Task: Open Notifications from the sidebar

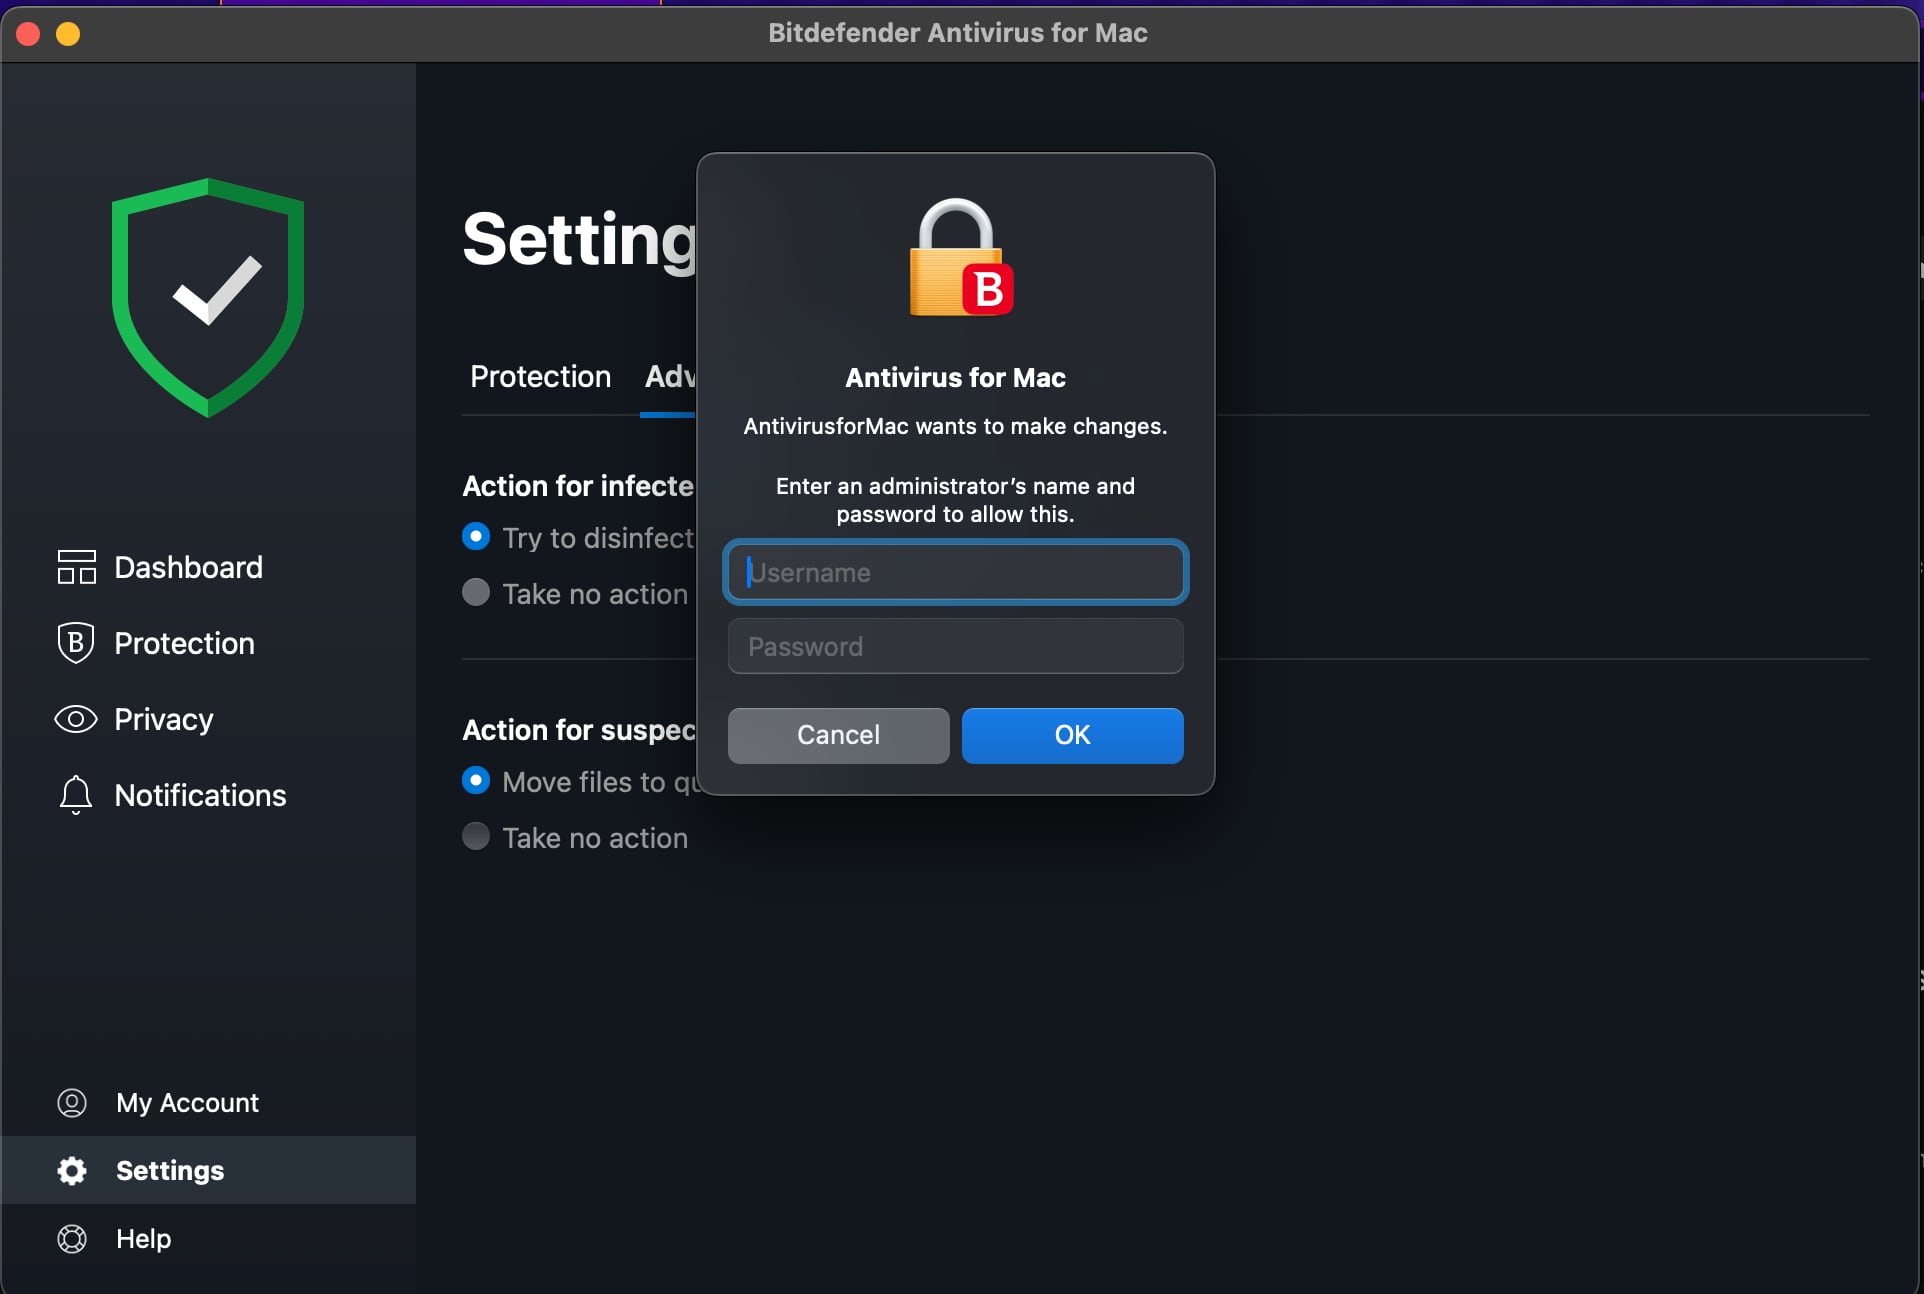Action: [x=200, y=795]
